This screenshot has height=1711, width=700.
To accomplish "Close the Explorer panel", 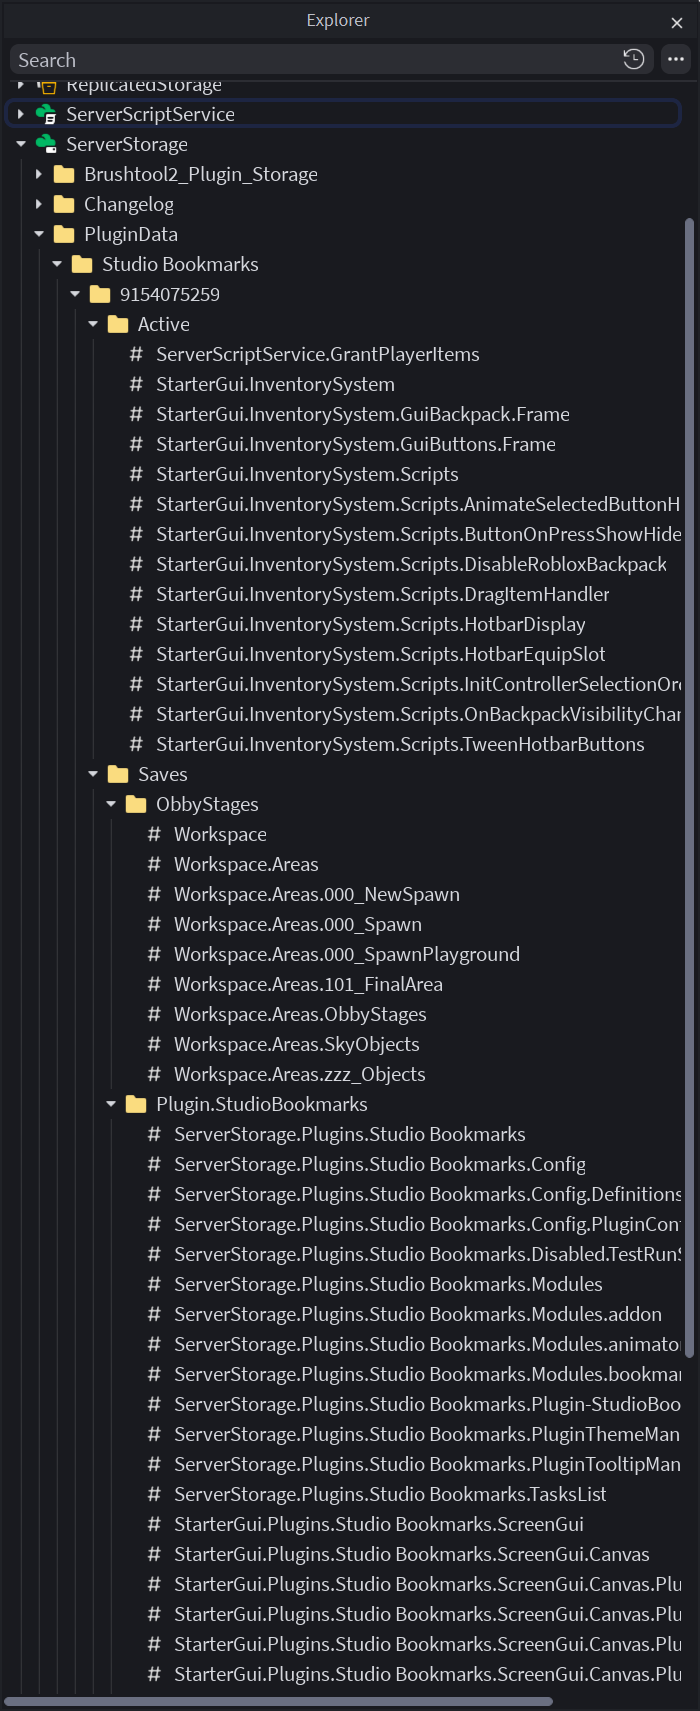I will (x=677, y=22).
